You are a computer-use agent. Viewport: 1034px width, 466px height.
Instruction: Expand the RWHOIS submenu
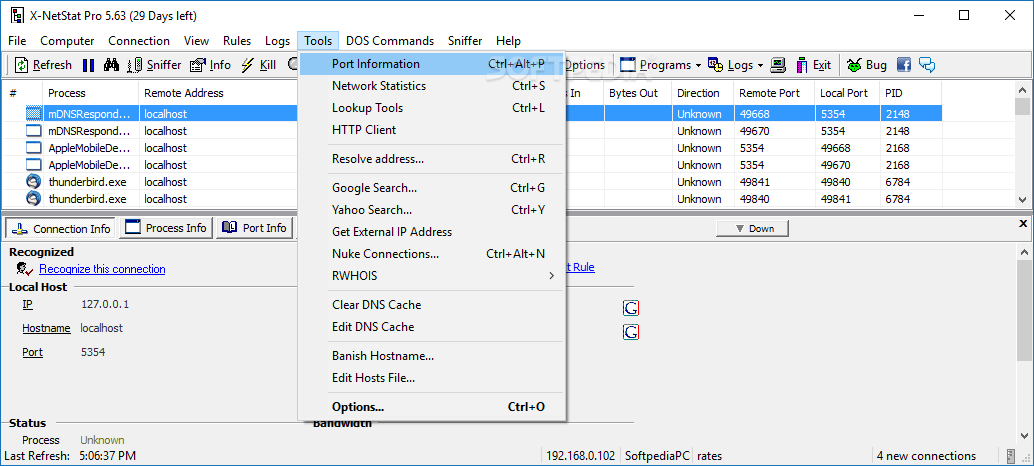coord(551,276)
